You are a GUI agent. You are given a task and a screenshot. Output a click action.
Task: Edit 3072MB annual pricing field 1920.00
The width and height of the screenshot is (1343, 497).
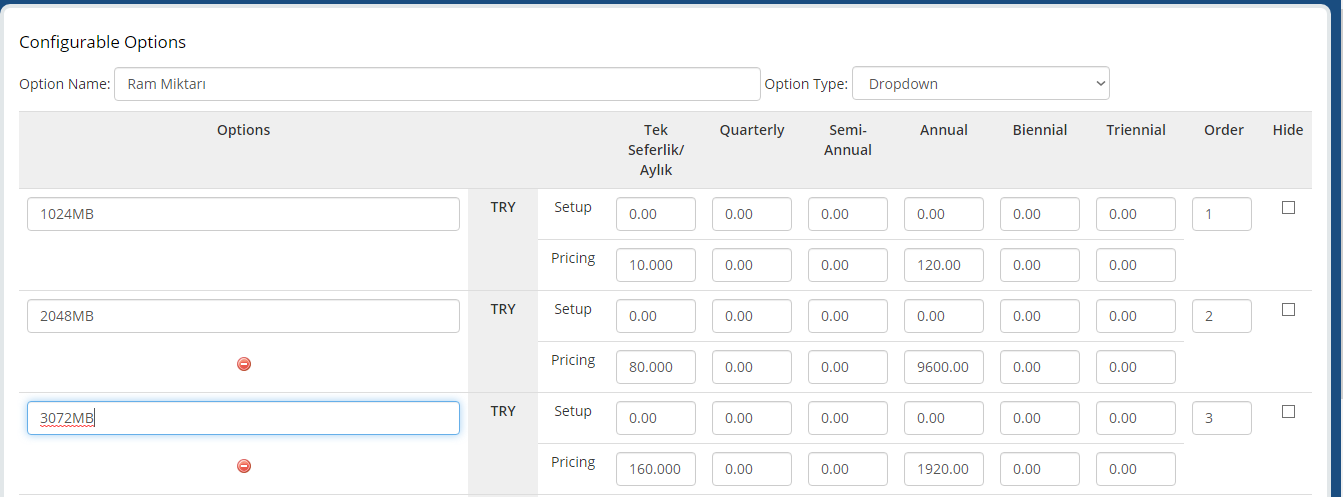click(x=944, y=469)
